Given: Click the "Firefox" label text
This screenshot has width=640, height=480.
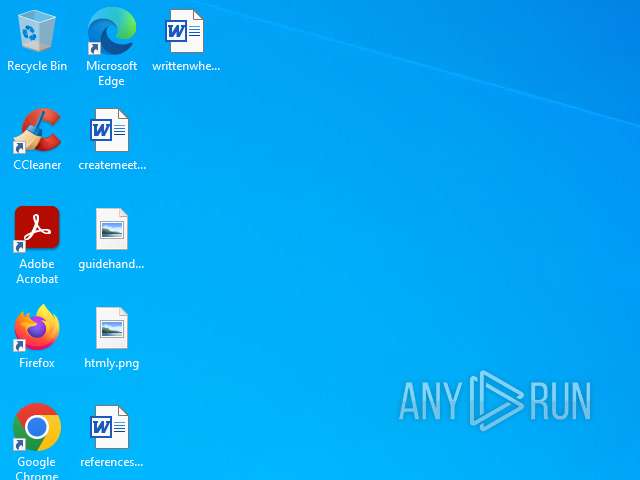Looking at the screenshot, I should coord(37,363).
